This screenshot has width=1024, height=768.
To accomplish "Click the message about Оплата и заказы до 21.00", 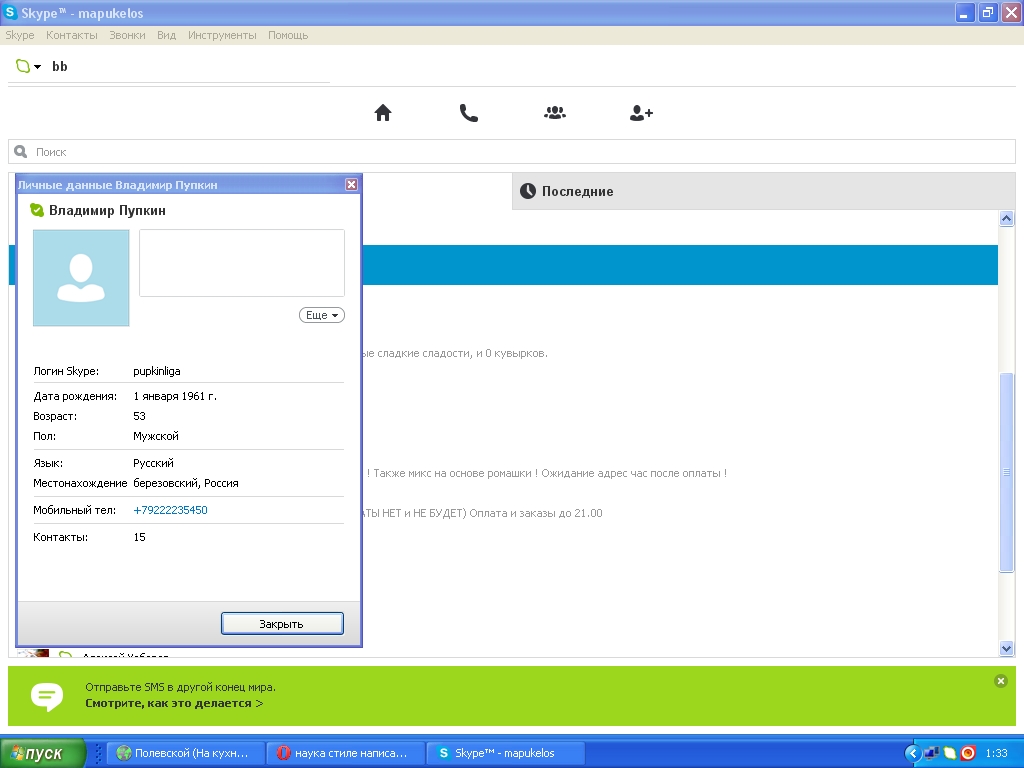I will click(x=483, y=513).
